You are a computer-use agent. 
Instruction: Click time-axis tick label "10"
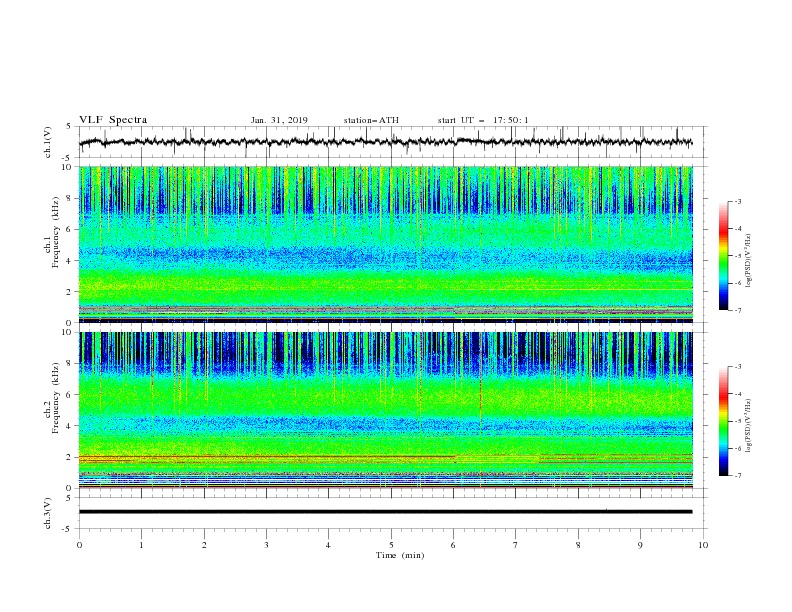[x=703, y=545]
